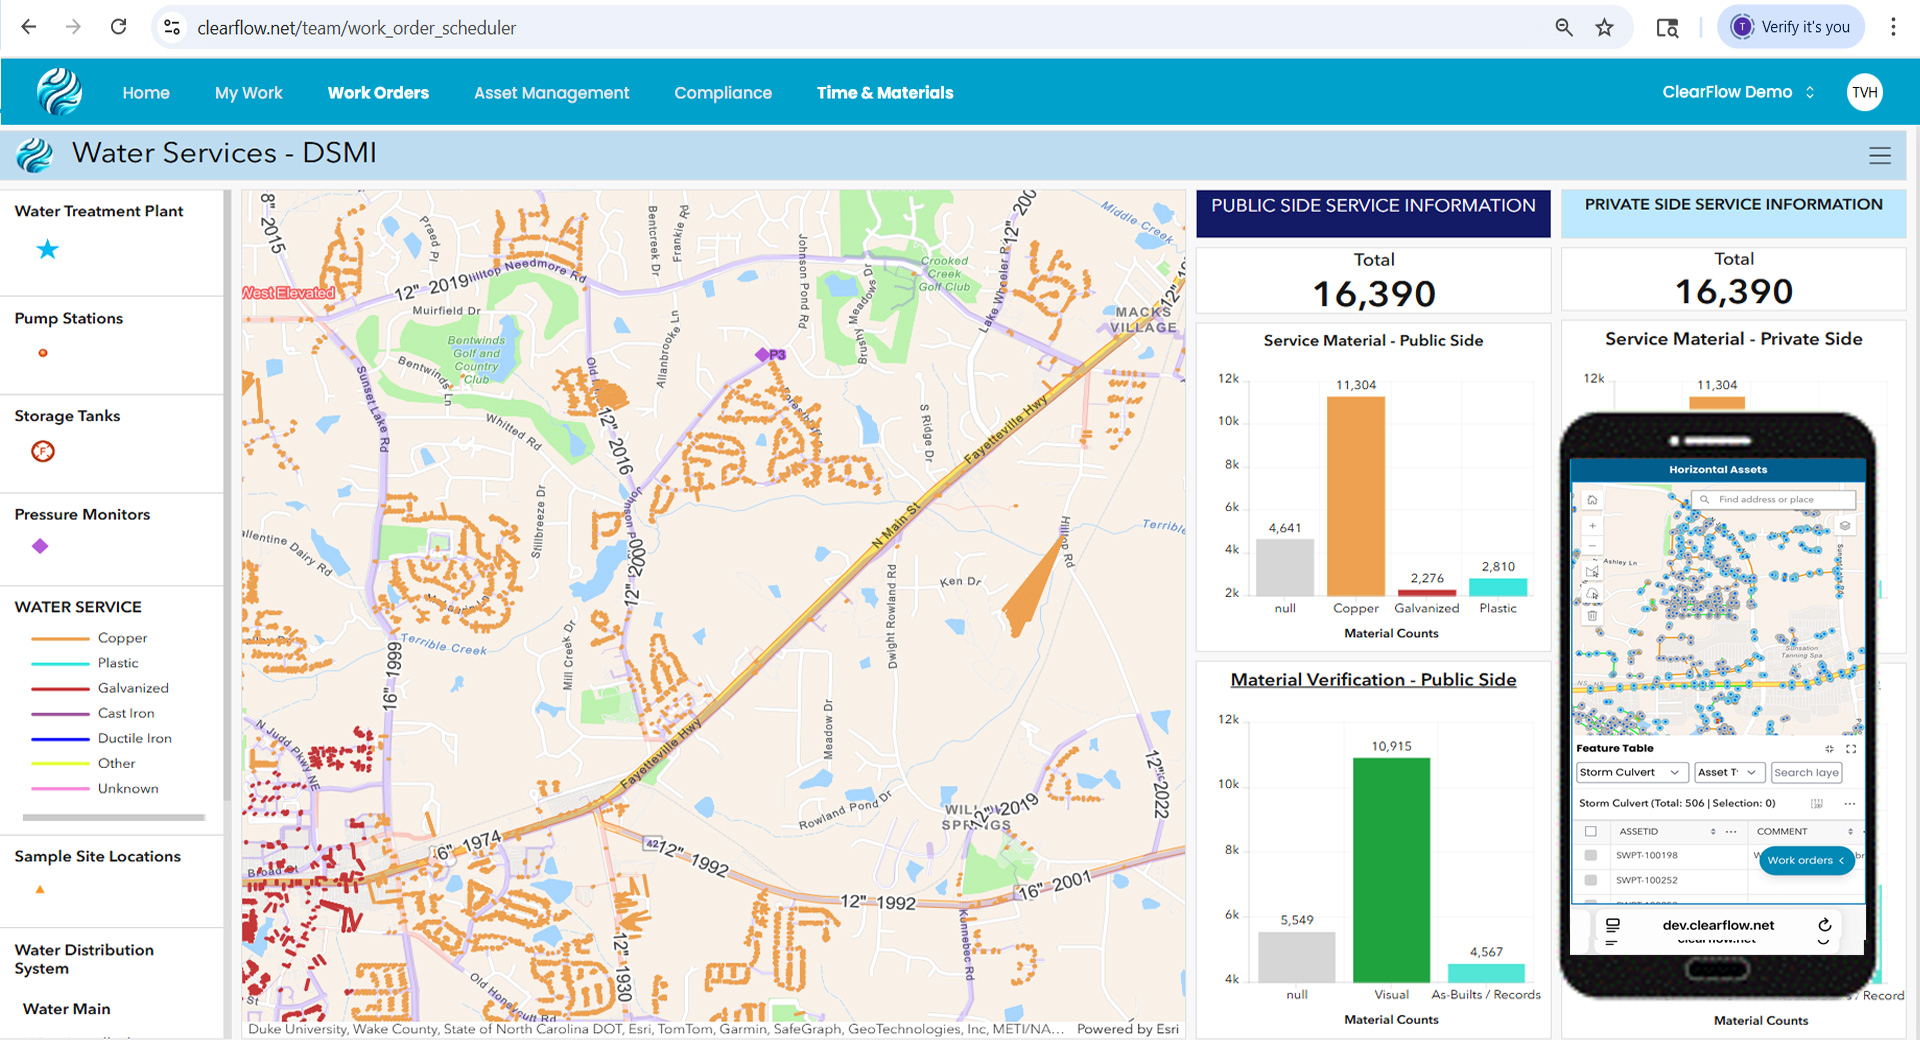
Task: Click the home extent icon on phone map
Action: (1592, 499)
